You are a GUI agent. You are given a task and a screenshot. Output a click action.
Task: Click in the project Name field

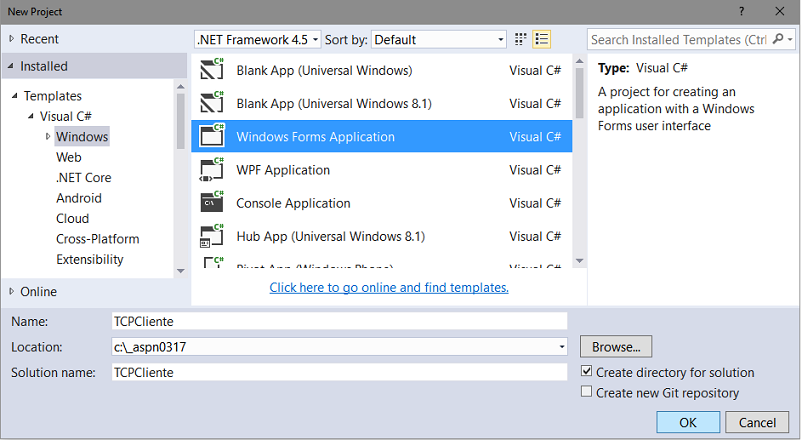[x=340, y=321]
